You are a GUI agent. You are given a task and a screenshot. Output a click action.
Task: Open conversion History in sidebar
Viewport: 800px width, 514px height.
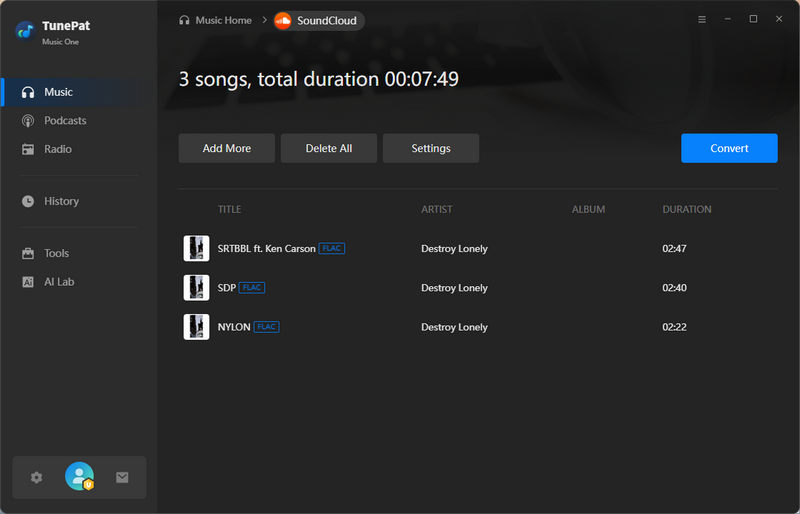pyautogui.click(x=61, y=201)
